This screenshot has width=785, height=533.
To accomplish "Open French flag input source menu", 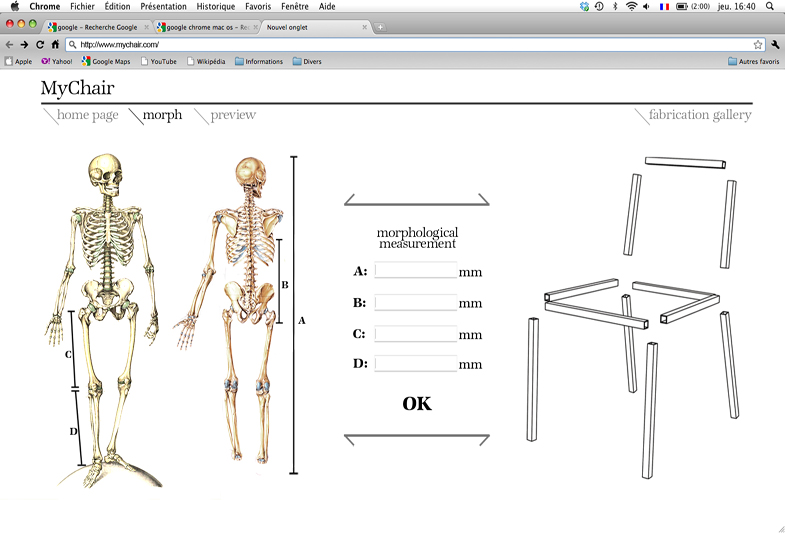I will (664, 7).
